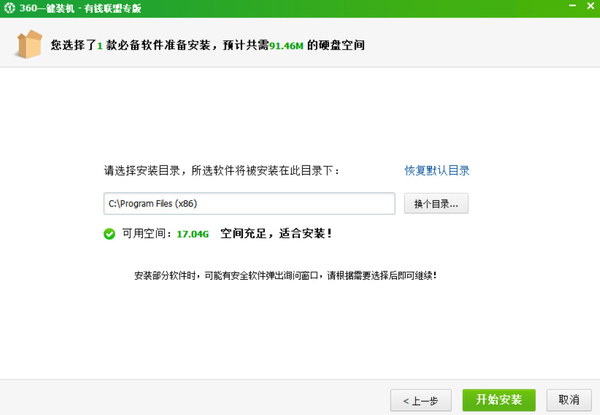Click the security software warning note
The image size is (600, 415).
pos(285,275)
